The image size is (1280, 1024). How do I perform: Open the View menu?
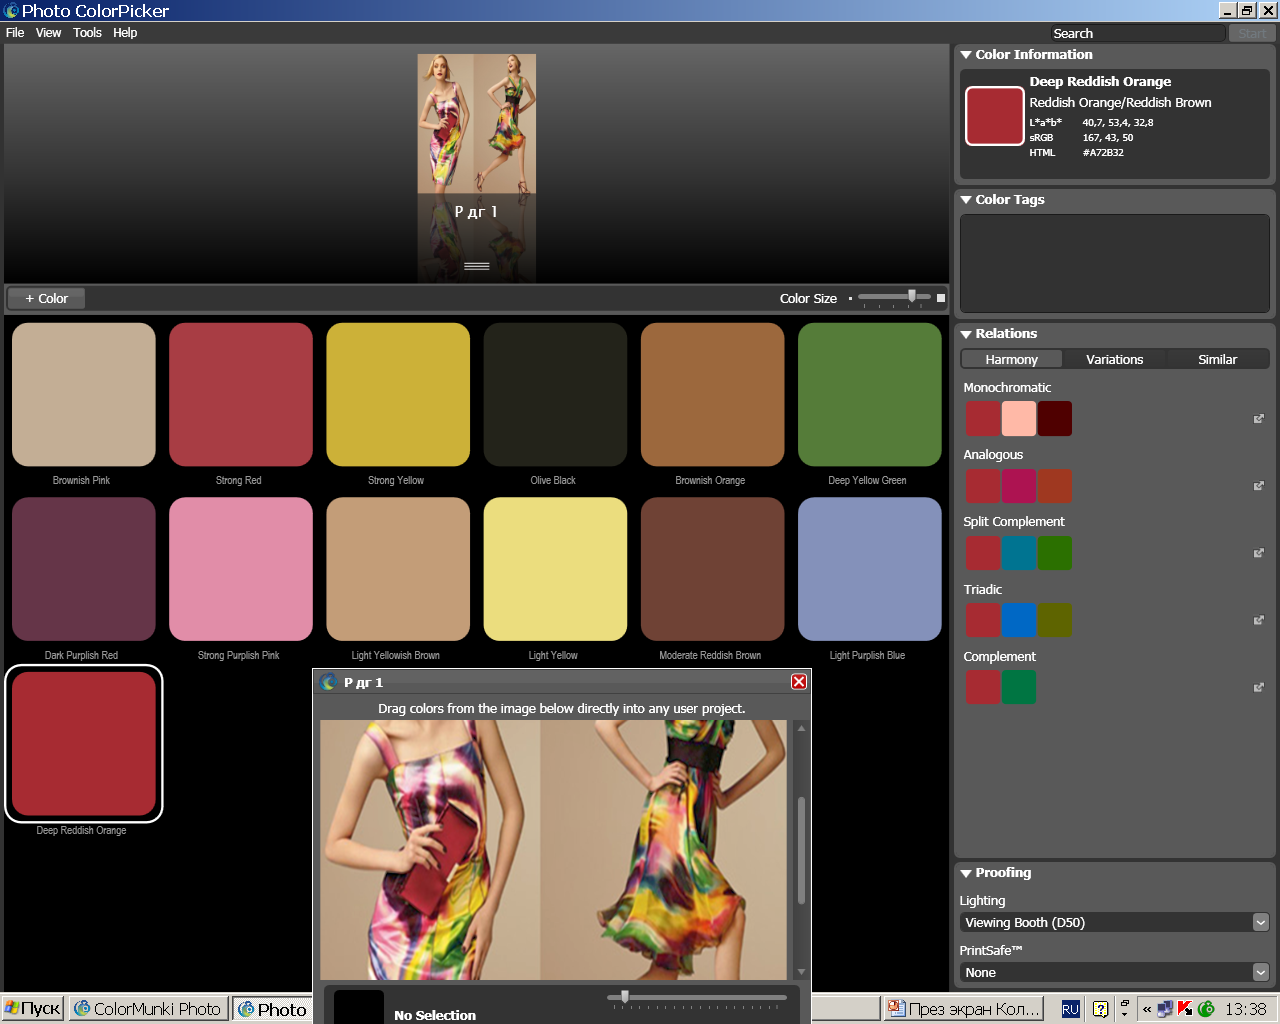pyautogui.click(x=48, y=33)
